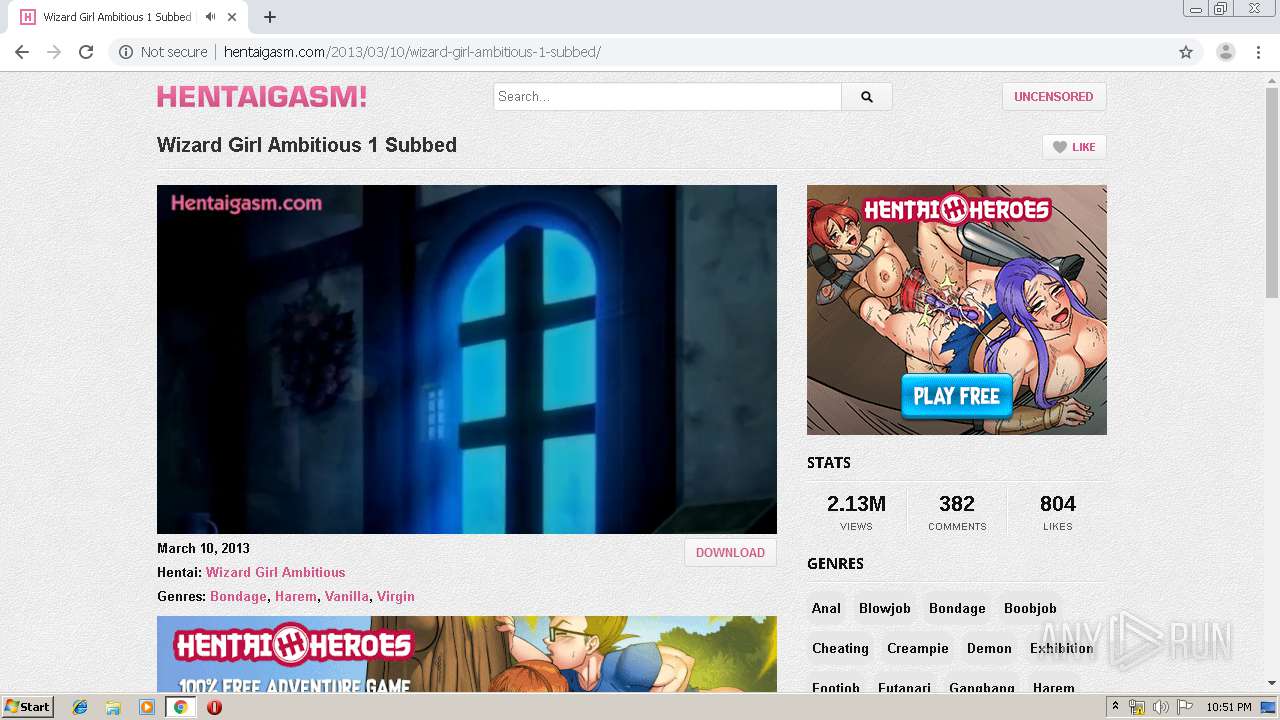Image resolution: width=1280 pixels, height=720 pixels.
Task: Click the 804 likes stat
Action: click(x=1057, y=512)
